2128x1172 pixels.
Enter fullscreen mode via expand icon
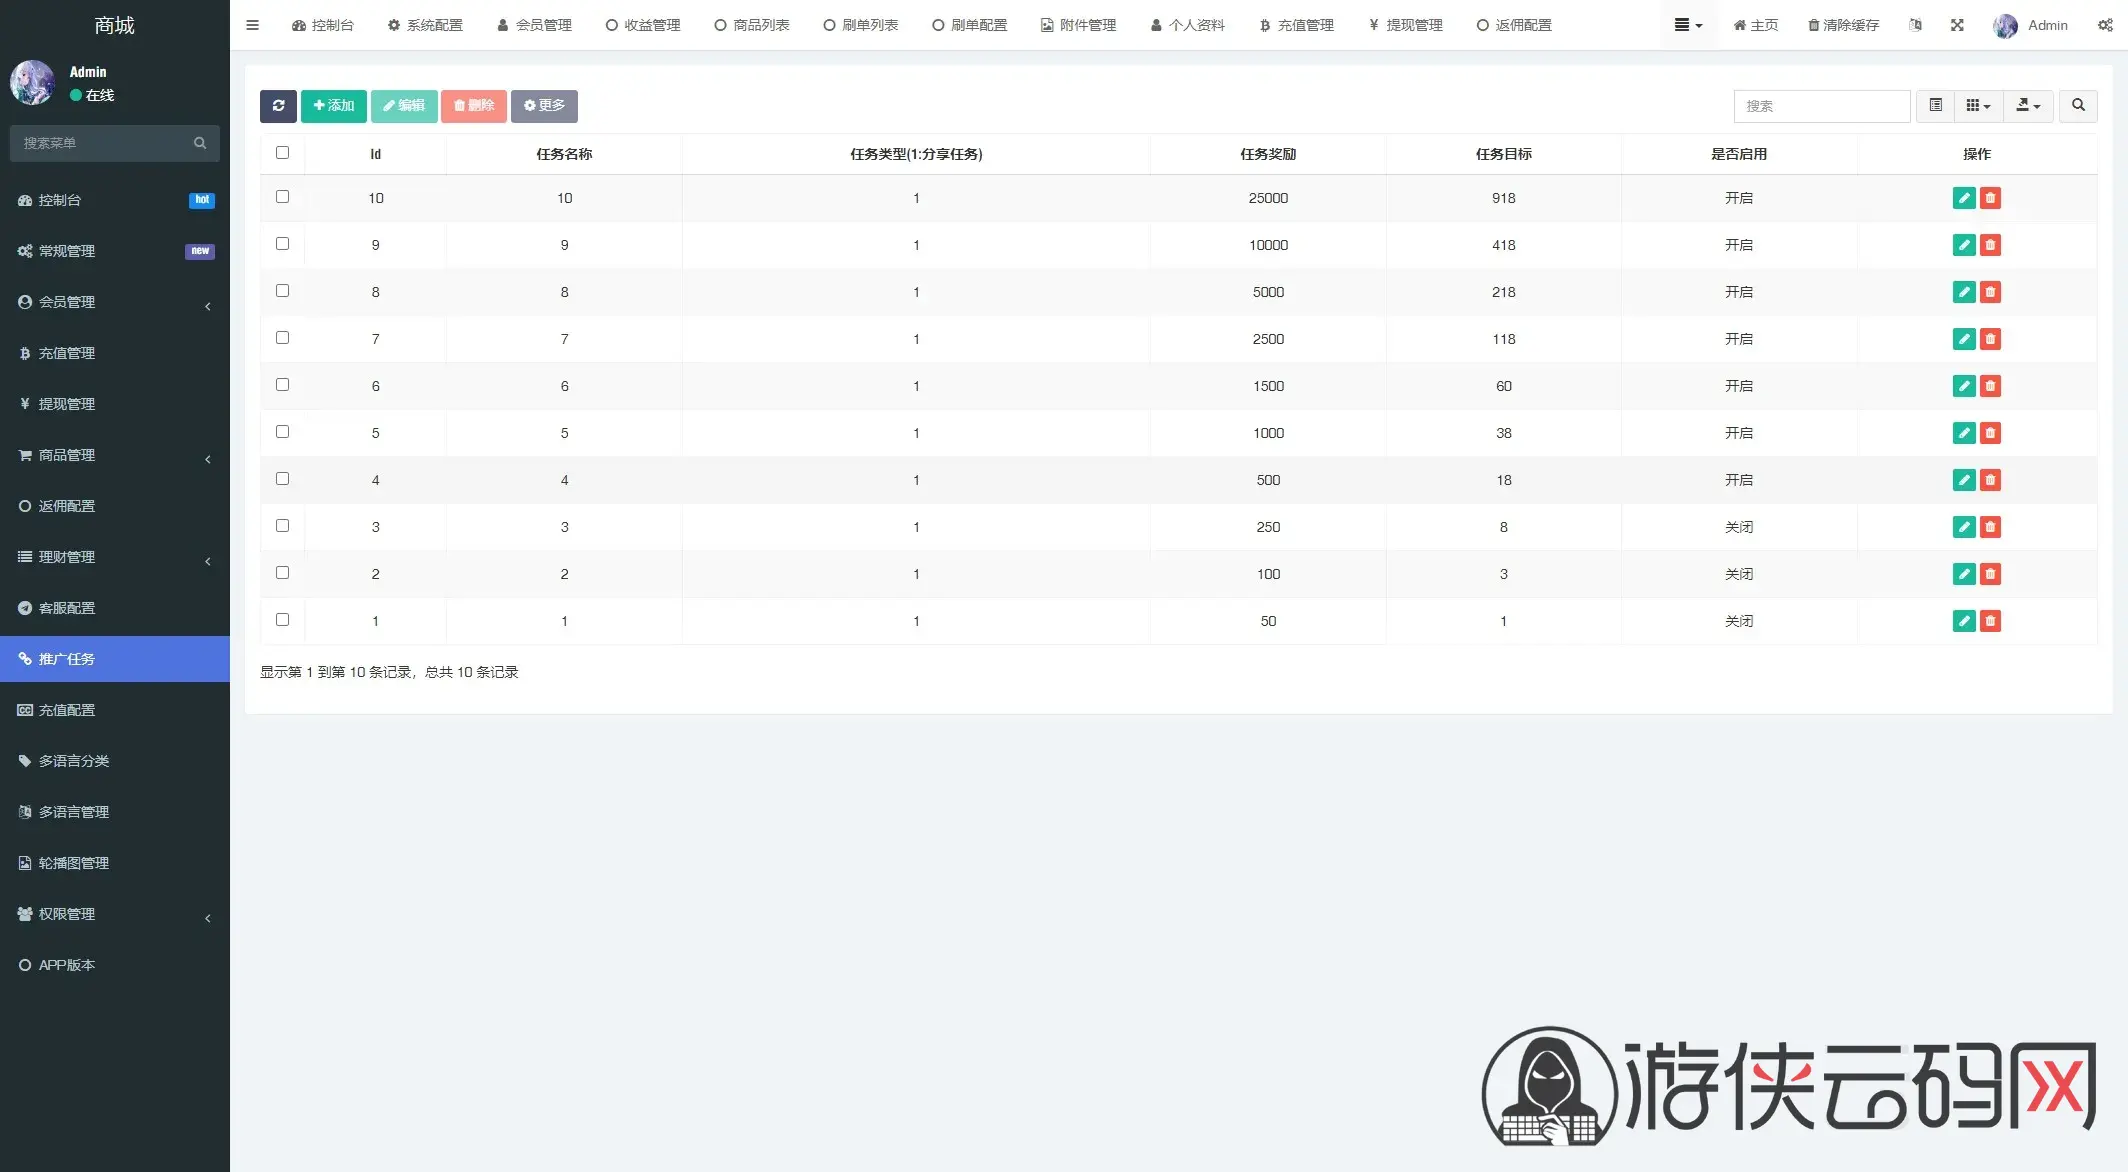click(1957, 25)
